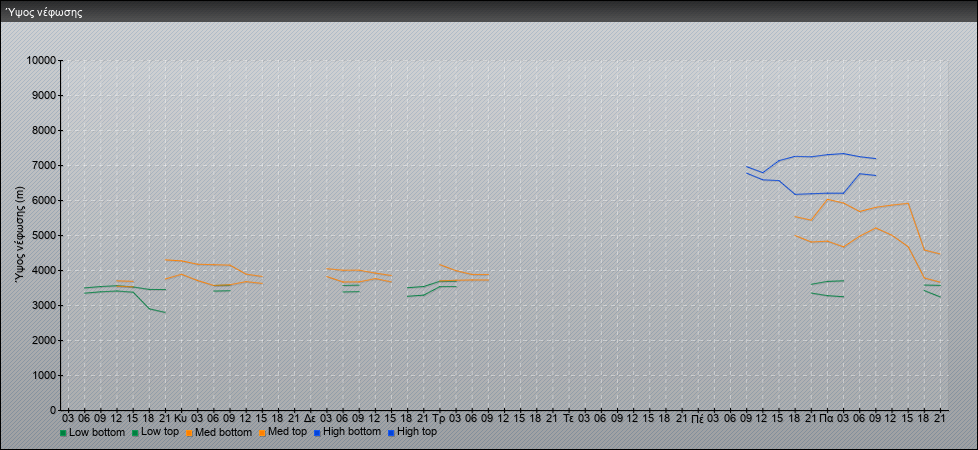Click the blue High top legend swatch
978x450 pixels.
pyautogui.click(x=391, y=433)
